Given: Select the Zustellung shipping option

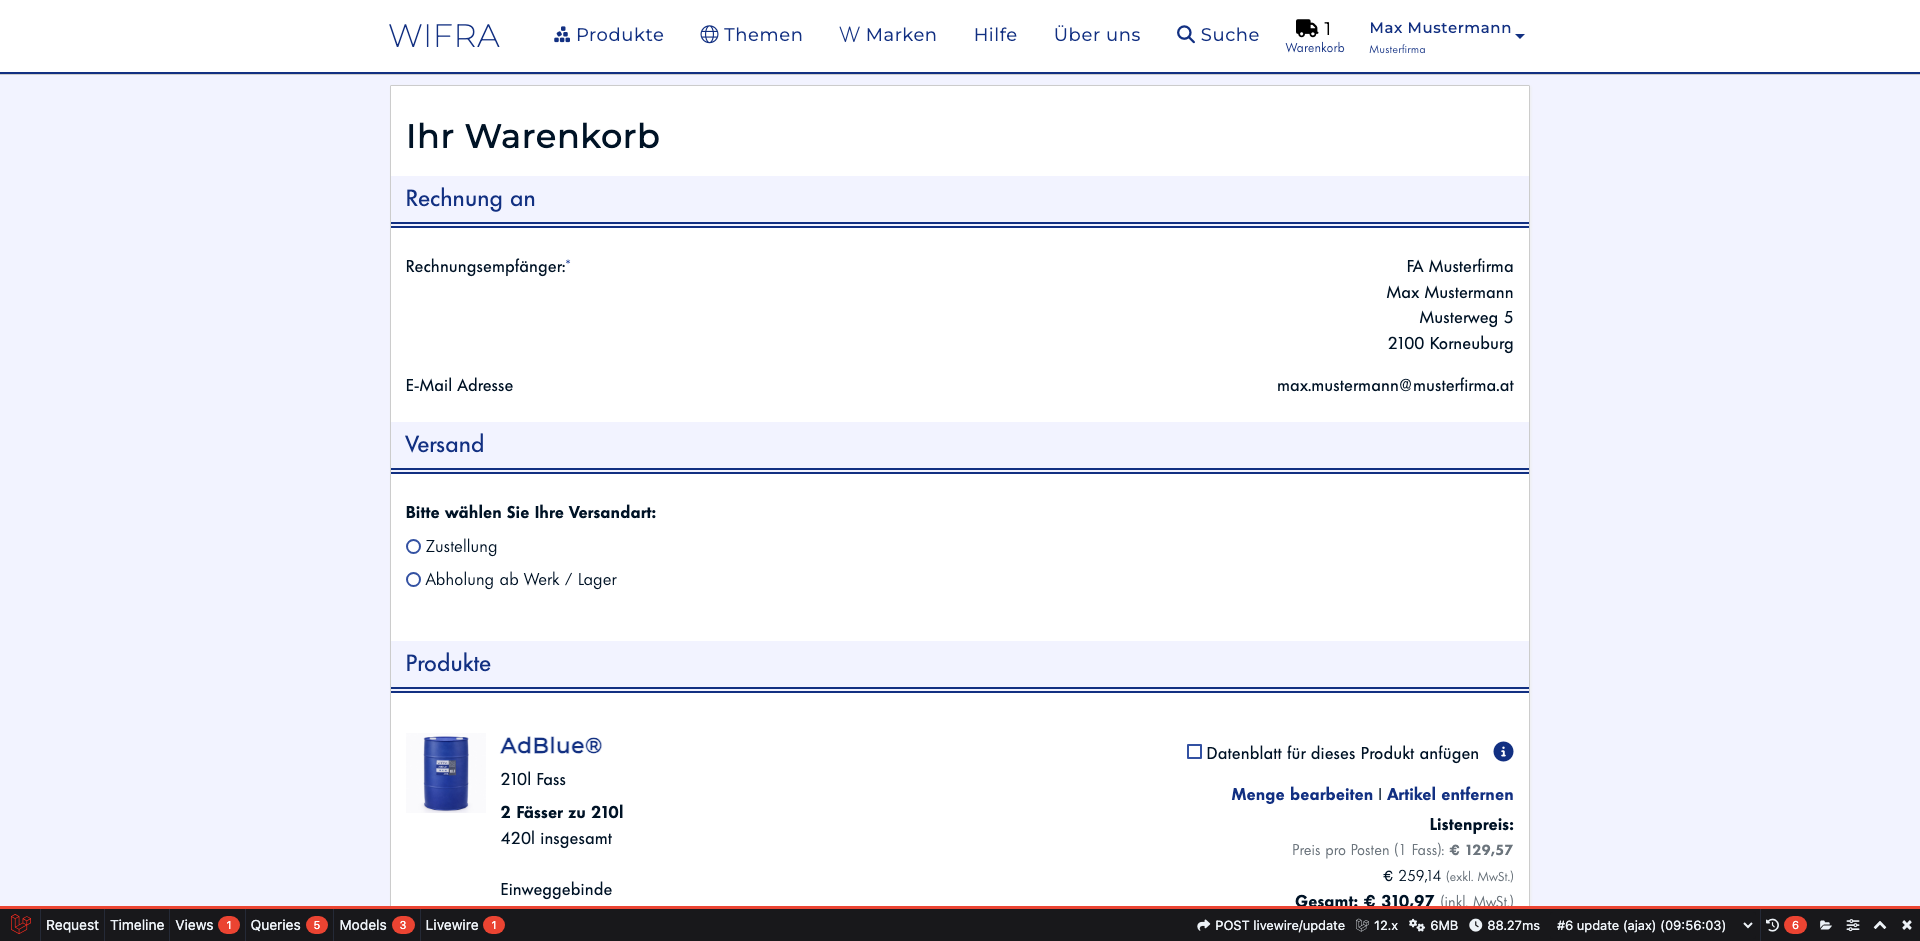Looking at the screenshot, I should click(413, 547).
